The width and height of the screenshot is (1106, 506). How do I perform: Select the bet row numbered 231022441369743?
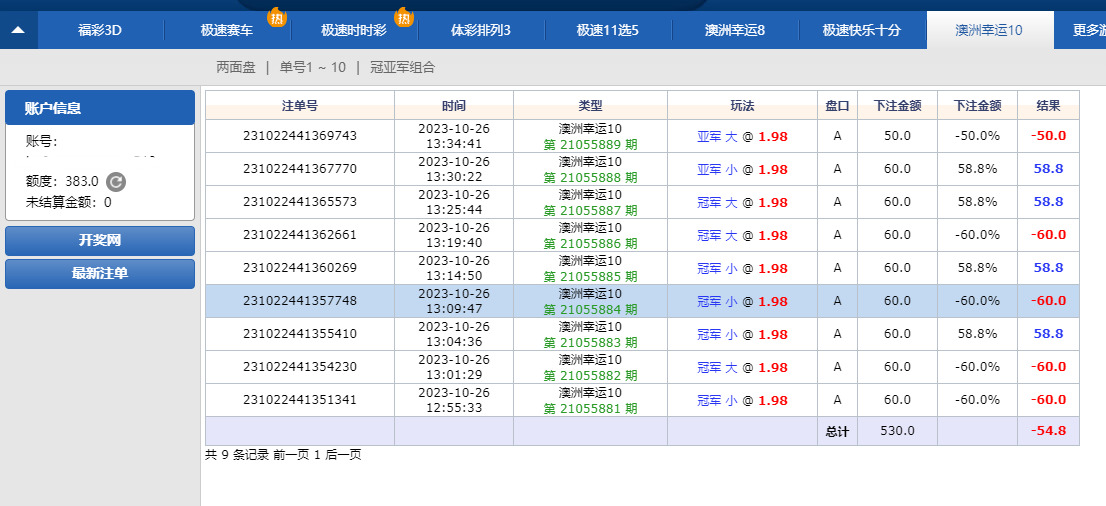(299, 136)
